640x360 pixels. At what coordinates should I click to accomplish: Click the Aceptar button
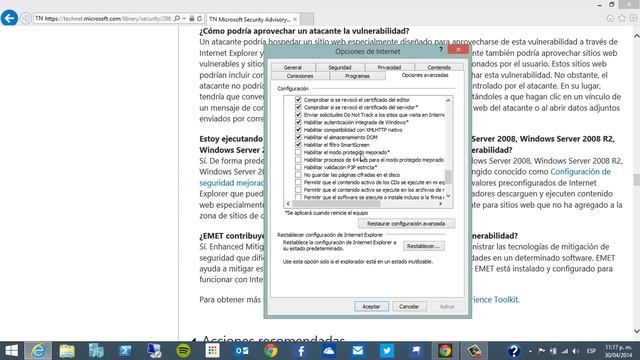(371, 307)
